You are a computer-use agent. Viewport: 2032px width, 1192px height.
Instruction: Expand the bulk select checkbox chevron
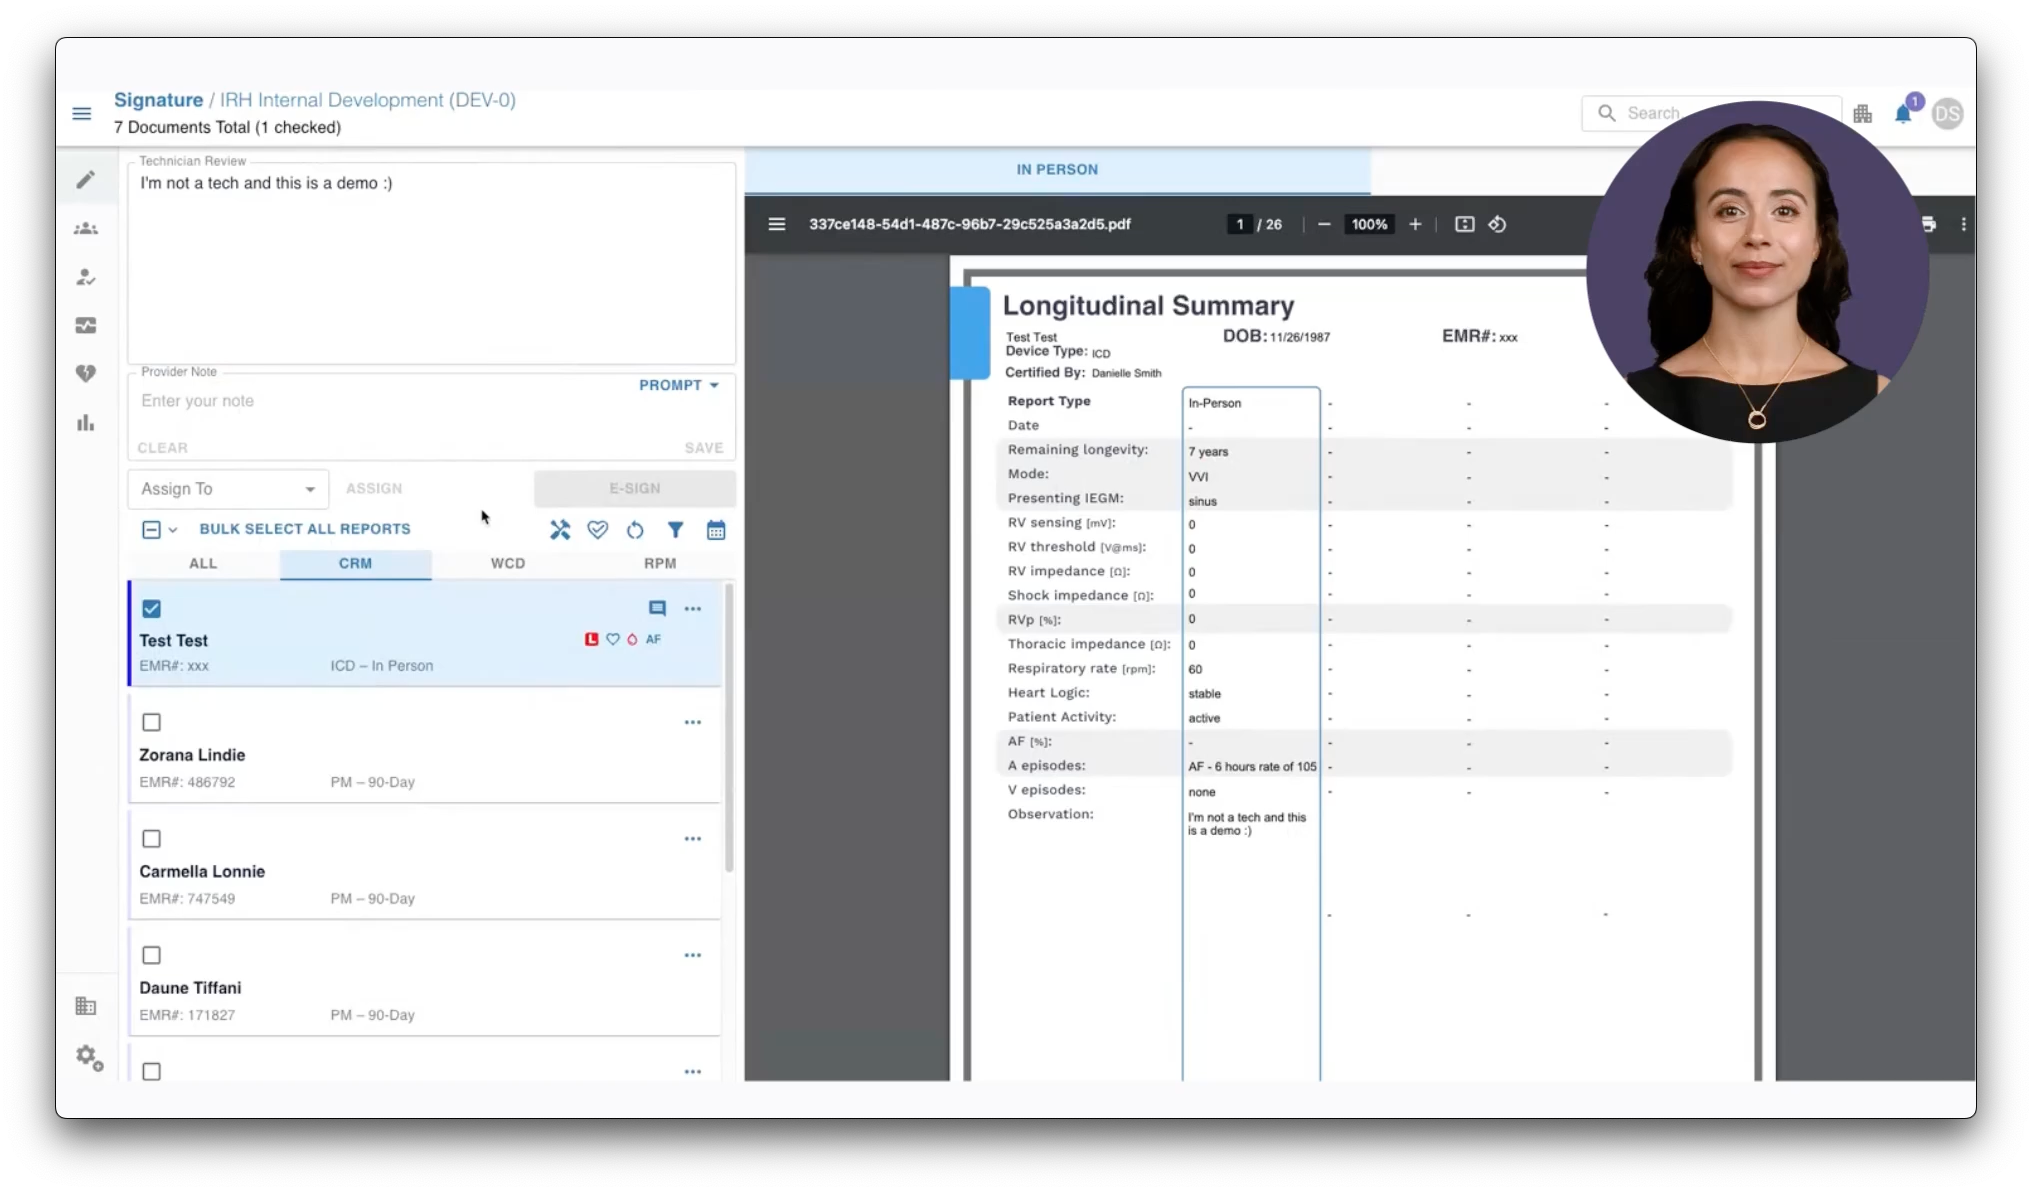(173, 530)
